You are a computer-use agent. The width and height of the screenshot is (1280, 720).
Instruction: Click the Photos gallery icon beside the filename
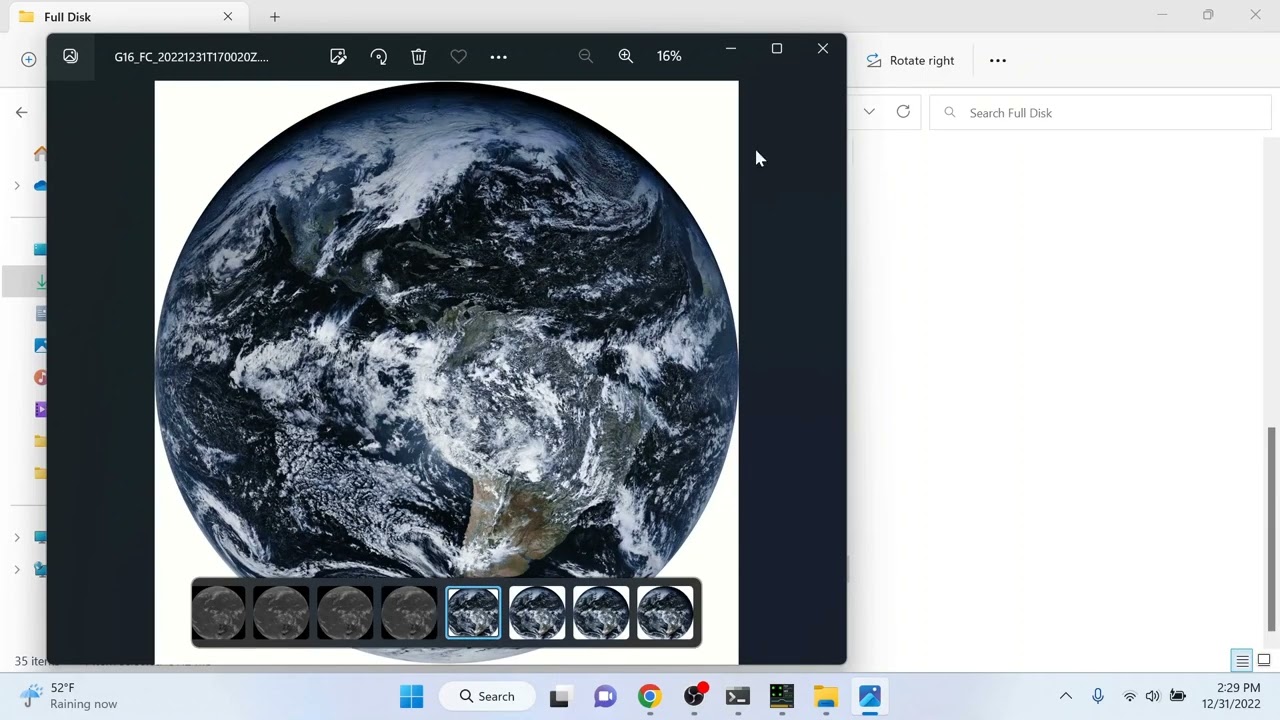tap(70, 56)
